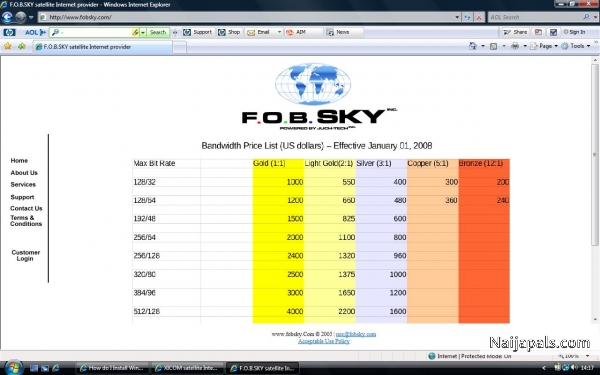Open the Tools dropdown menu
600x375 pixels.
576,46
